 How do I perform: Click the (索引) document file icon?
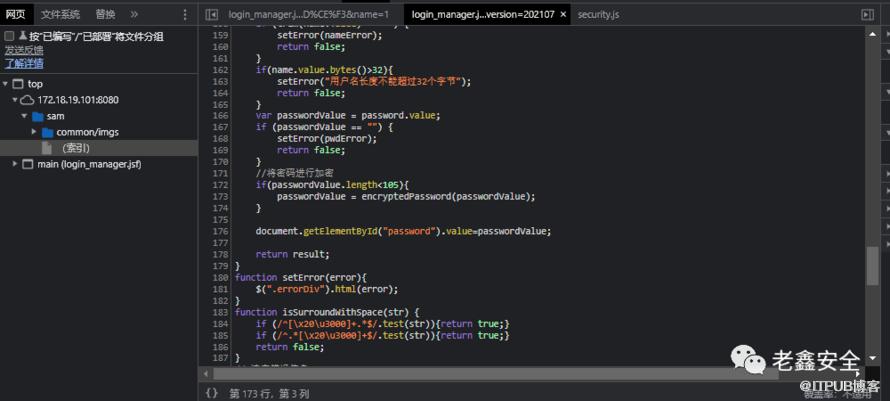pos(46,148)
